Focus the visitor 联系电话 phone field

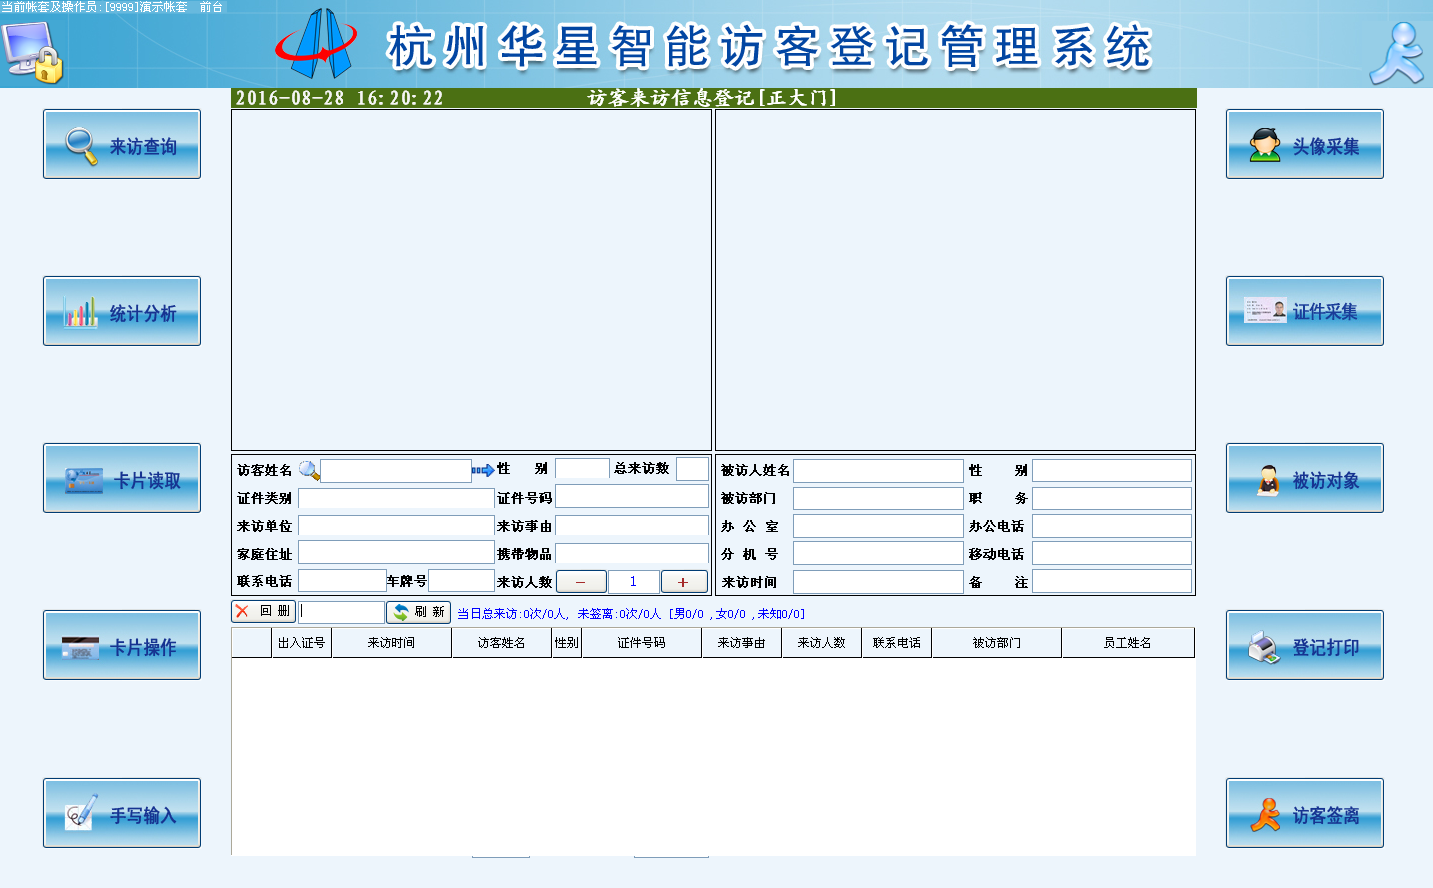(342, 580)
